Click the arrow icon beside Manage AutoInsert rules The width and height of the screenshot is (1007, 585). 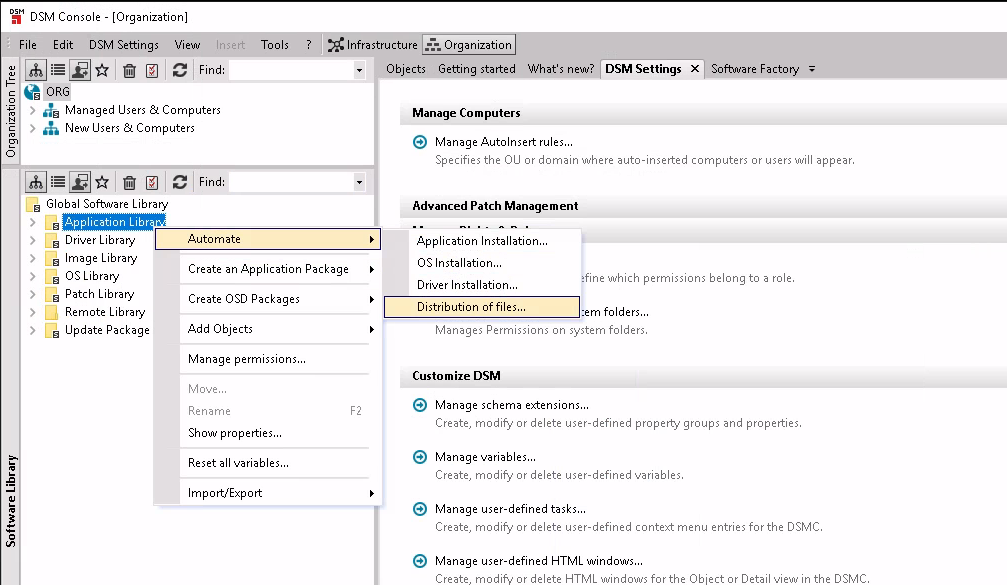420,142
